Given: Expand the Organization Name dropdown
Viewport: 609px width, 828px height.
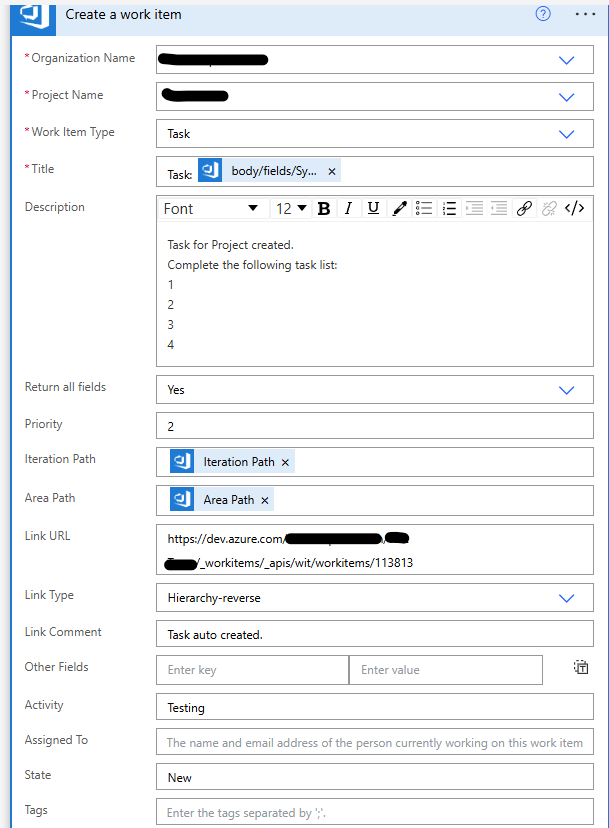Looking at the screenshot, I should pyautogui.click(x=566, y=60).
